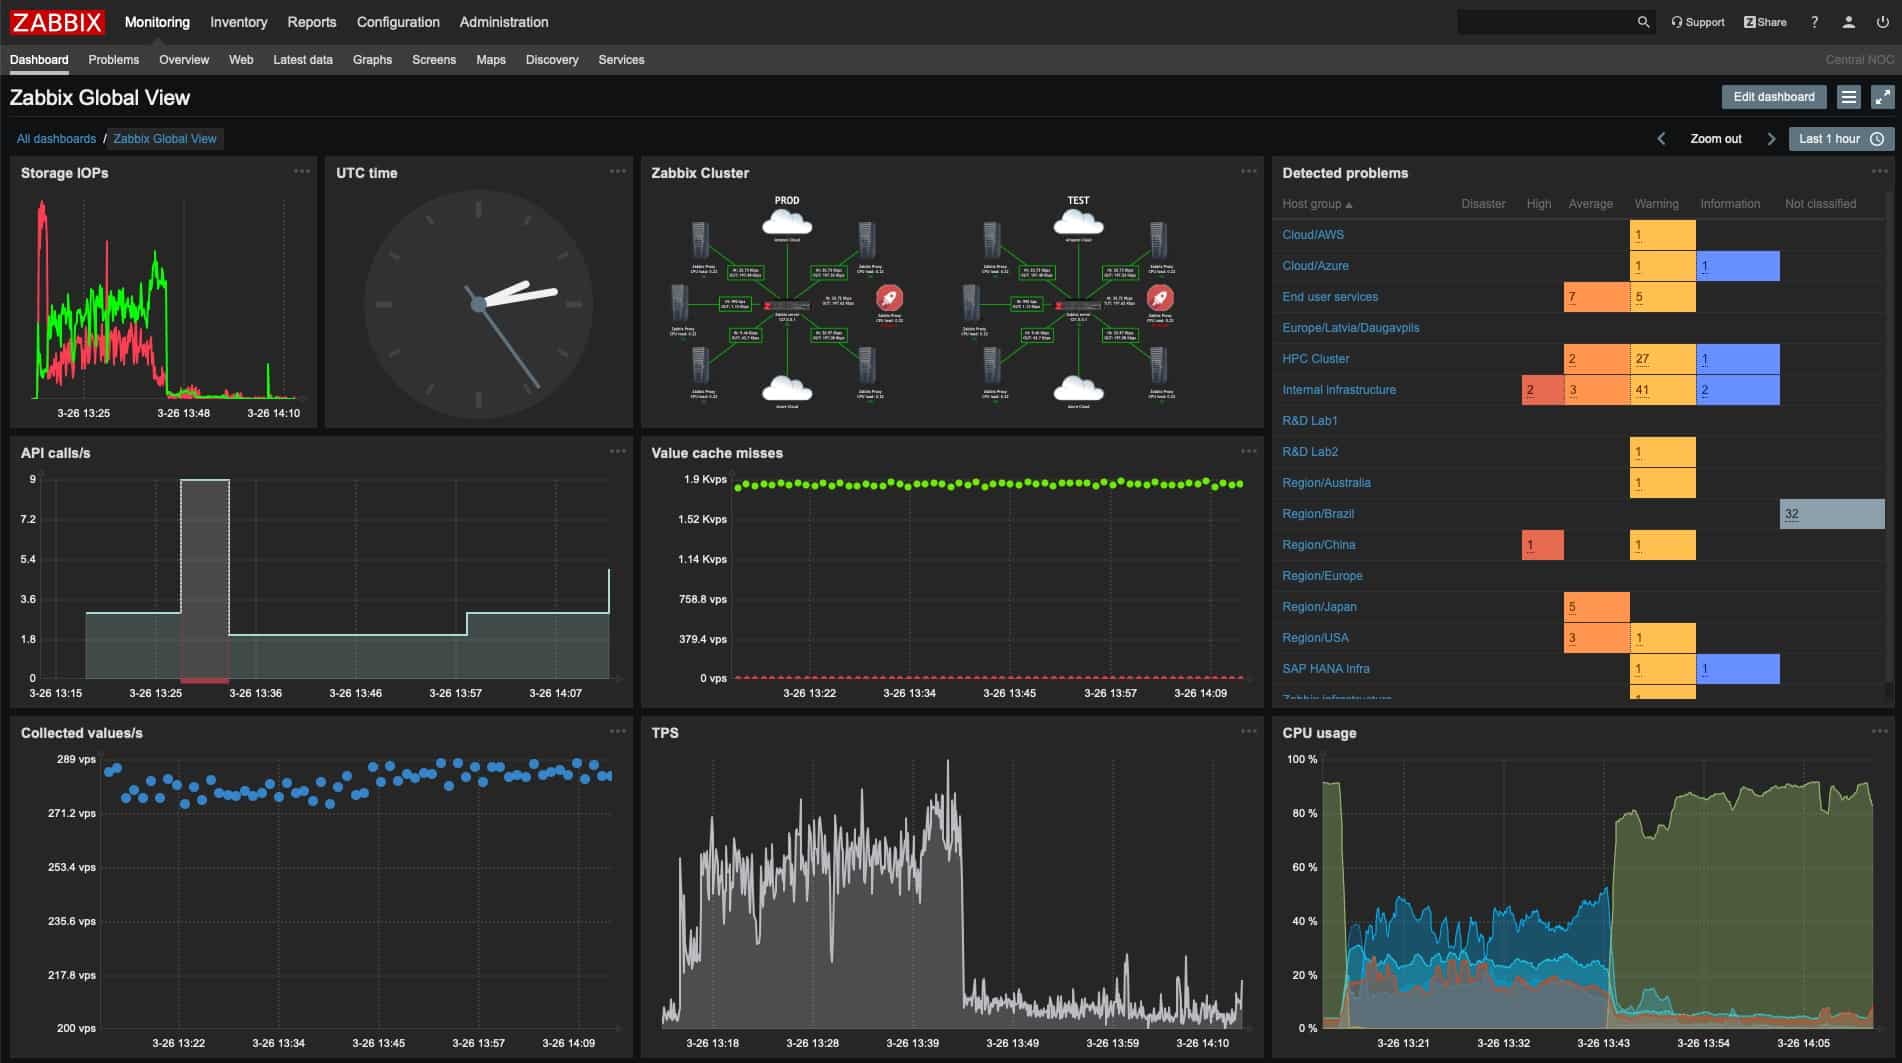Open Zabbix Cluster widget menu dots
The width and height of the screenshot is (1902, 1063).
pyautogui.click(x=1249, y=171)
